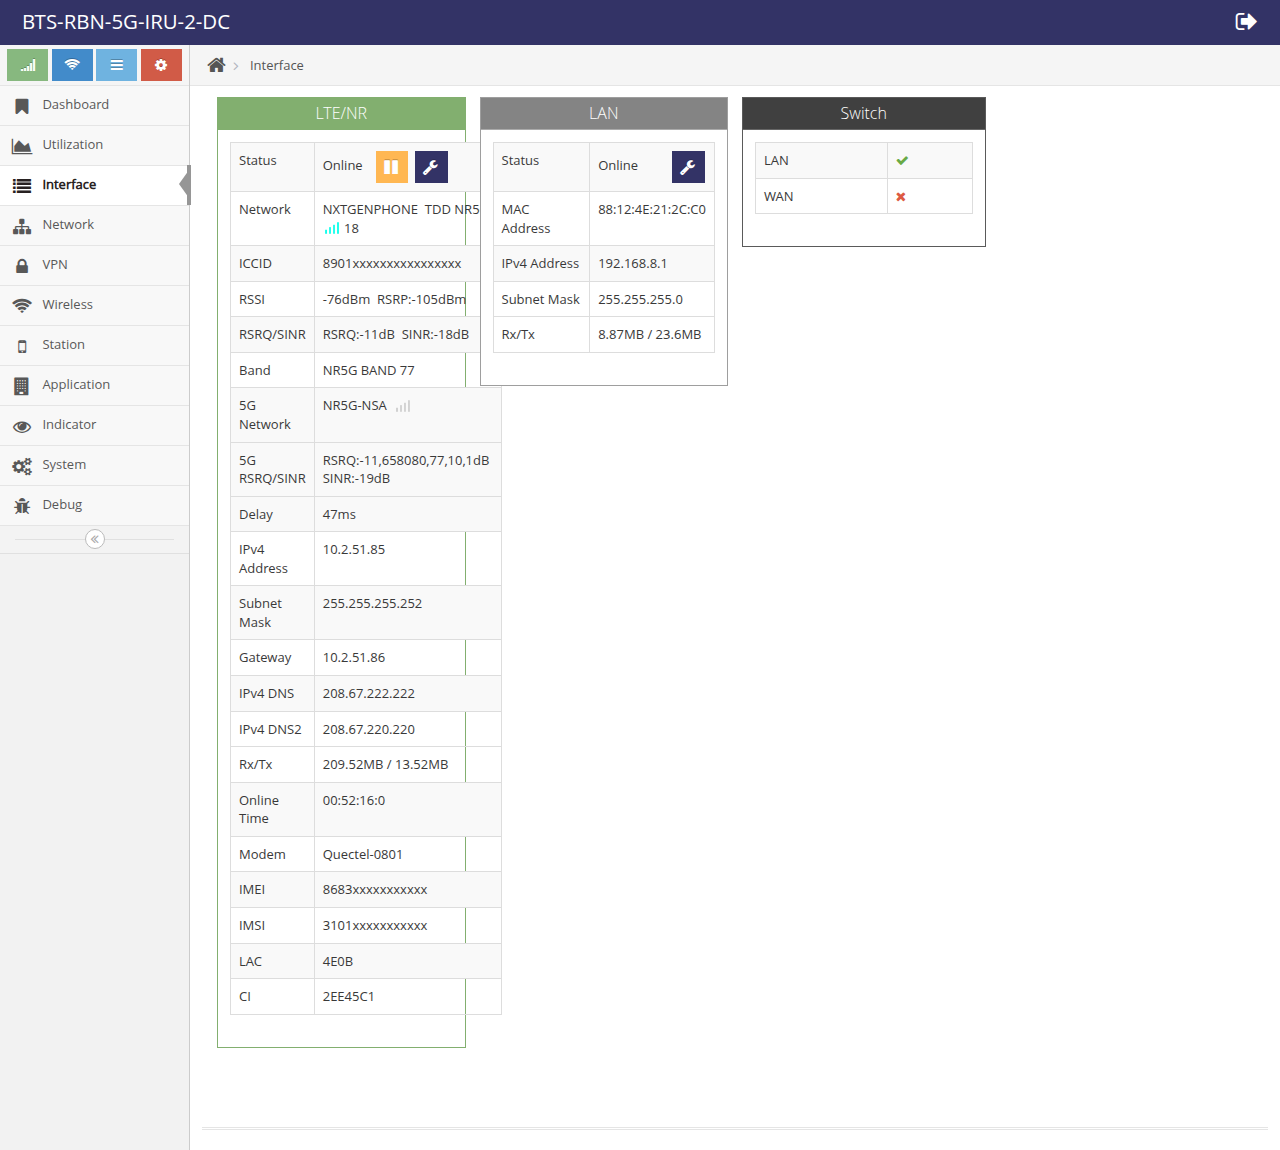Select the online time 00:52:16:0
This screenshot has height=1150, width=1280.
354,801
